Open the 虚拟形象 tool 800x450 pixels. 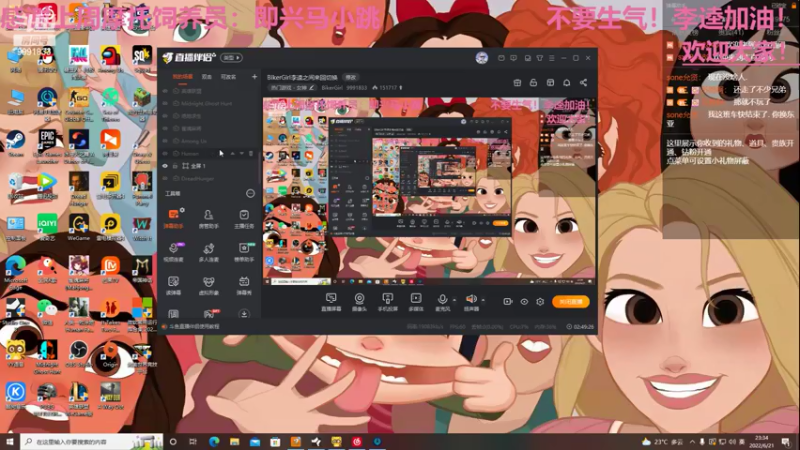pyautogui.click(x=208, y=285)
